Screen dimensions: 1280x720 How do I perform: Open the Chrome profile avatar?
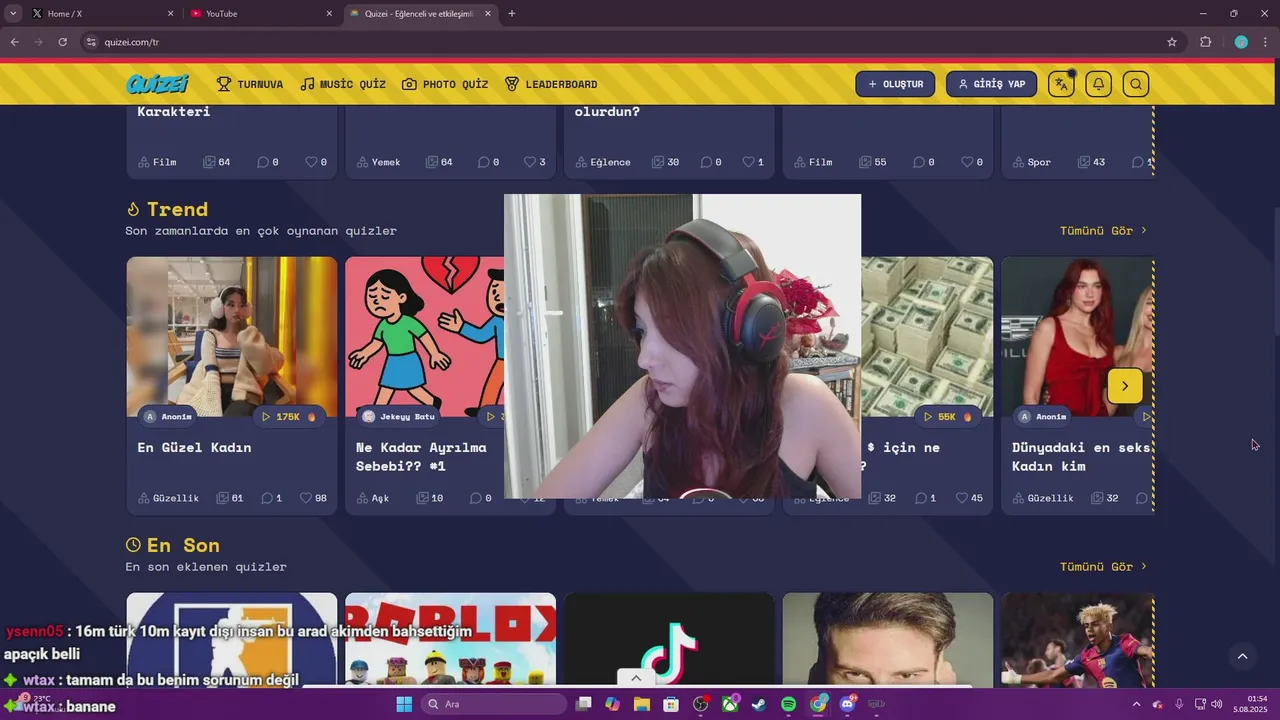point(1241,42)
